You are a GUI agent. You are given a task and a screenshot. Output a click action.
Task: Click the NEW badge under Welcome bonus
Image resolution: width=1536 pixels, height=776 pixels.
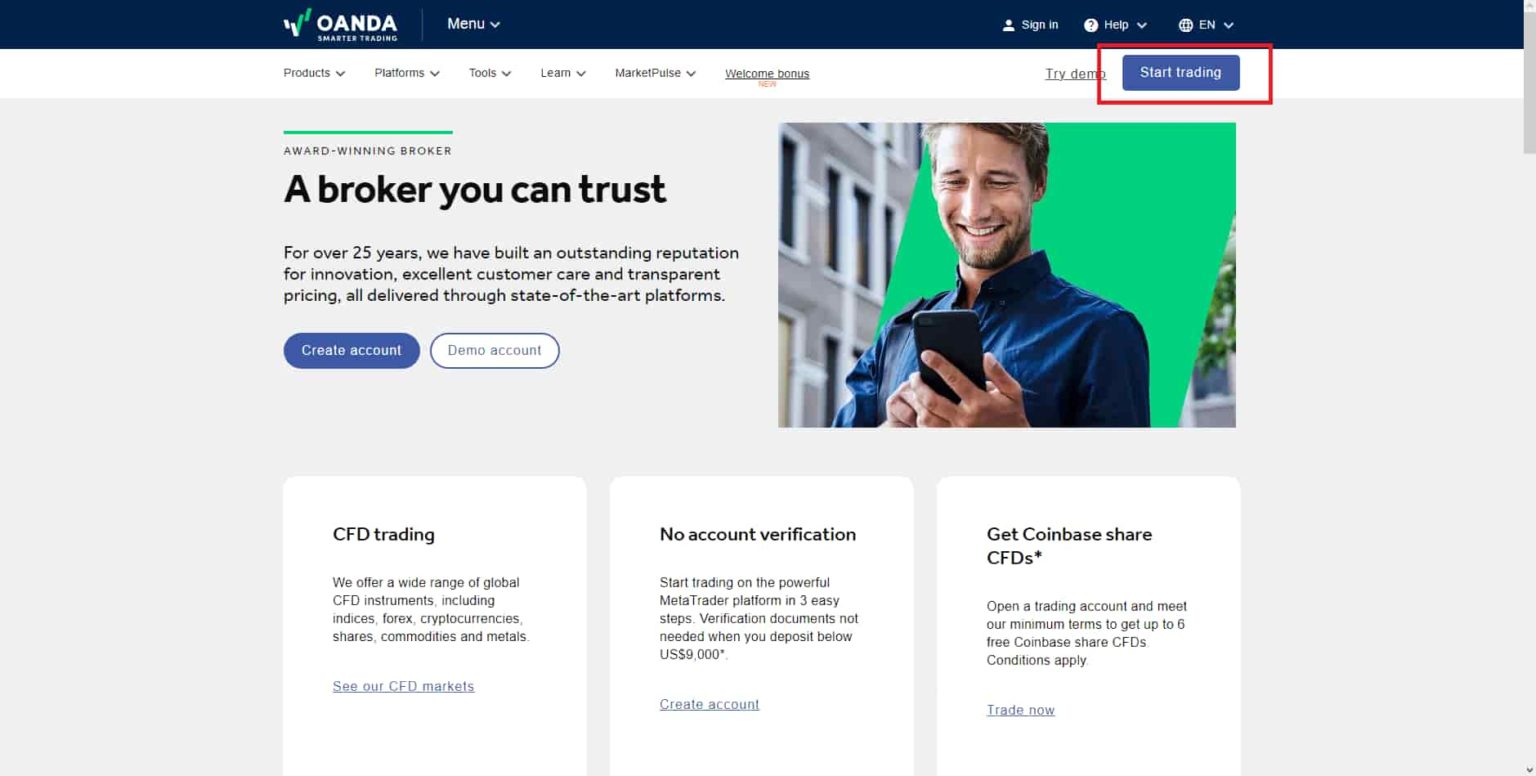(x=767, y=85)
